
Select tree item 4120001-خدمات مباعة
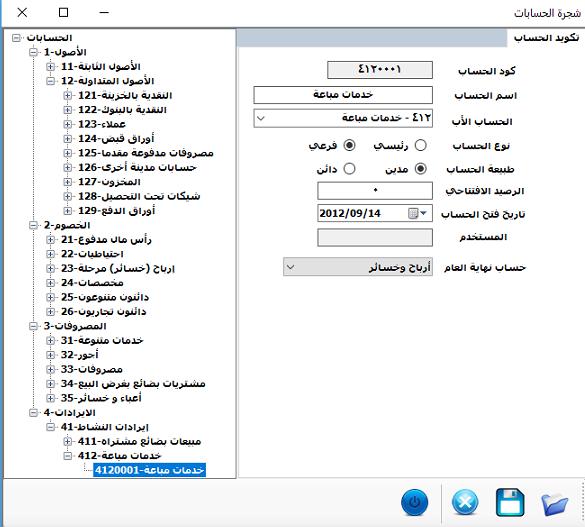pyautogui.click(x=149, y=470)
